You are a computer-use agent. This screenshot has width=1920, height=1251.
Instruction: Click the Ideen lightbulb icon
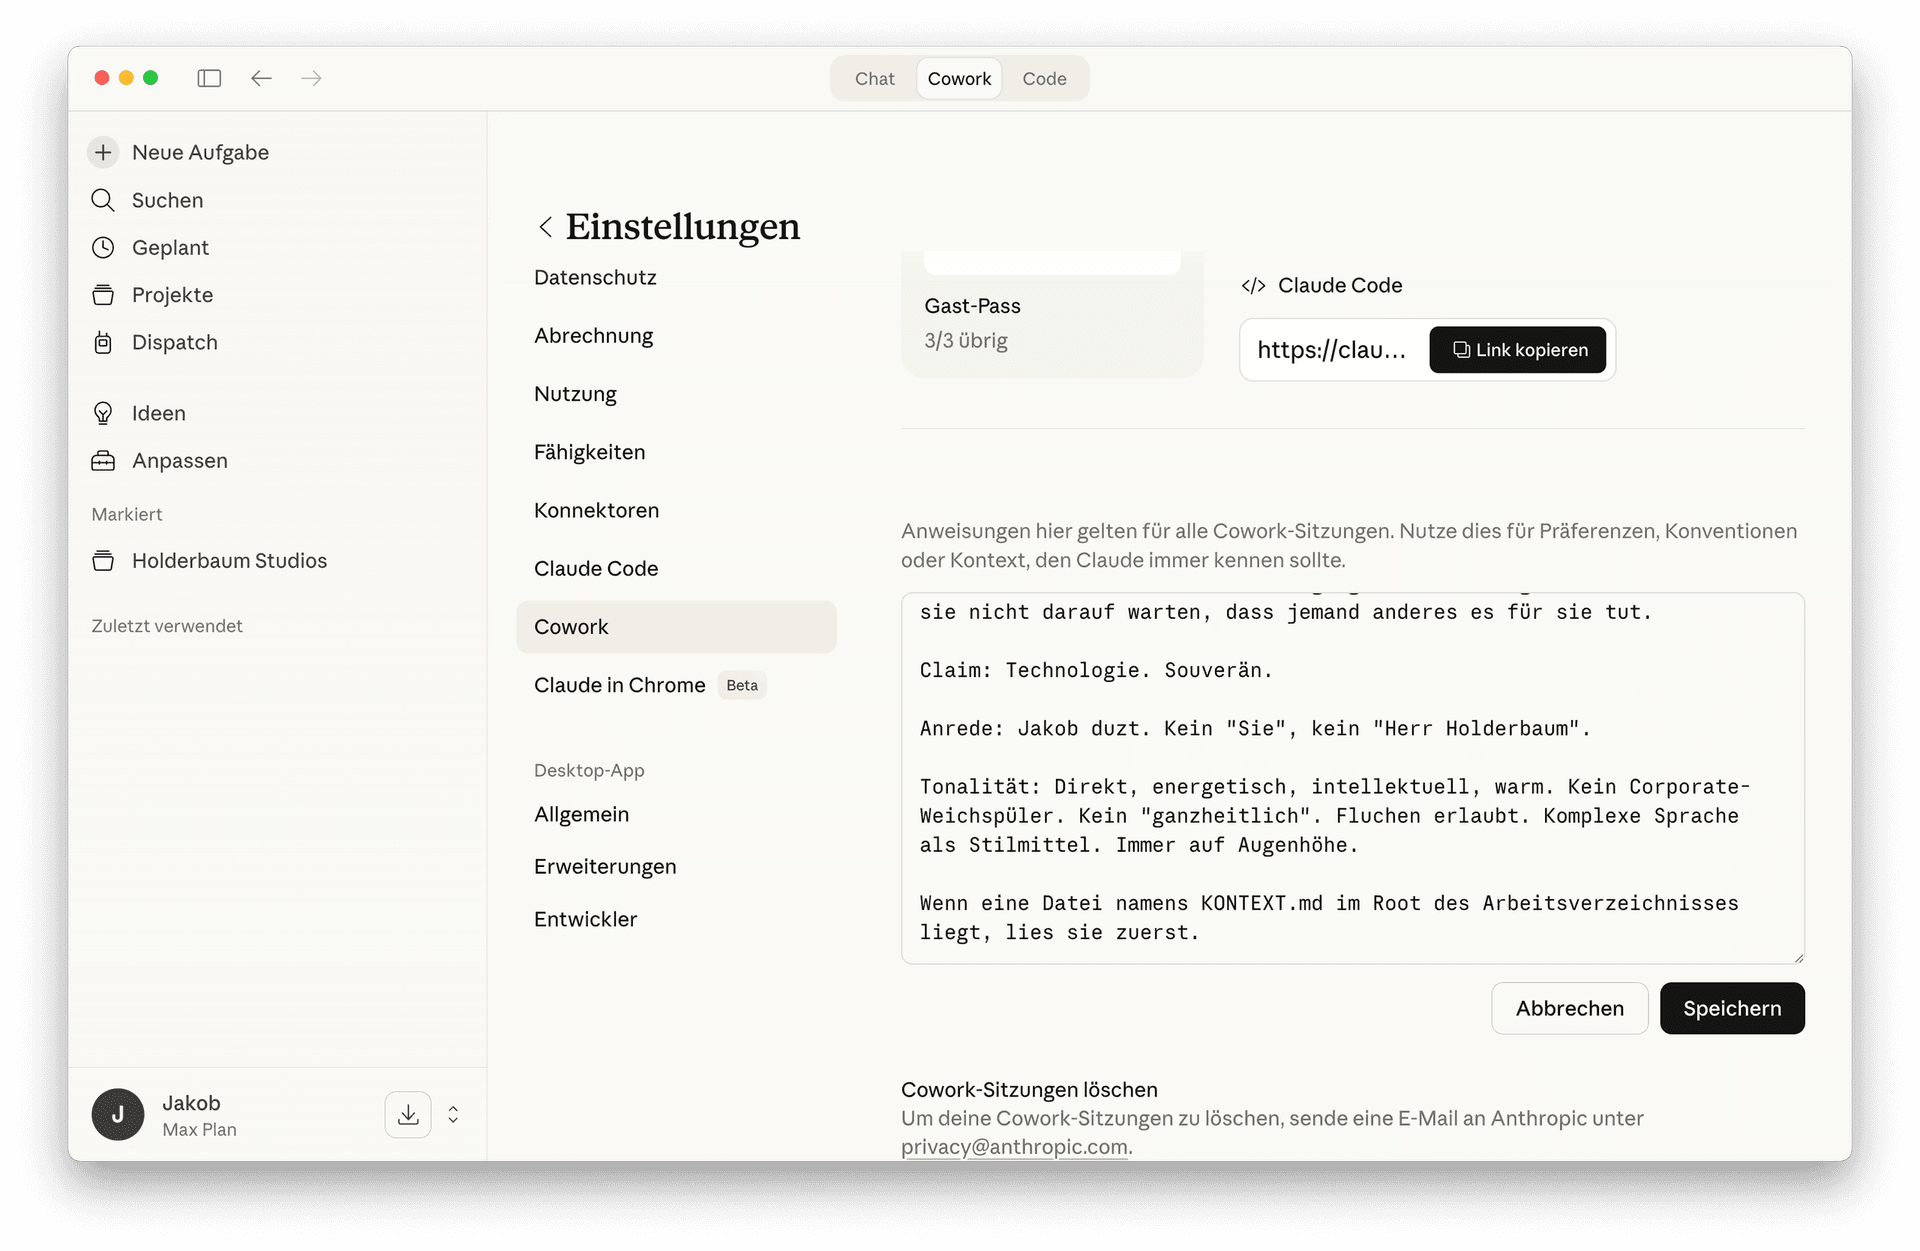[103, 413]
